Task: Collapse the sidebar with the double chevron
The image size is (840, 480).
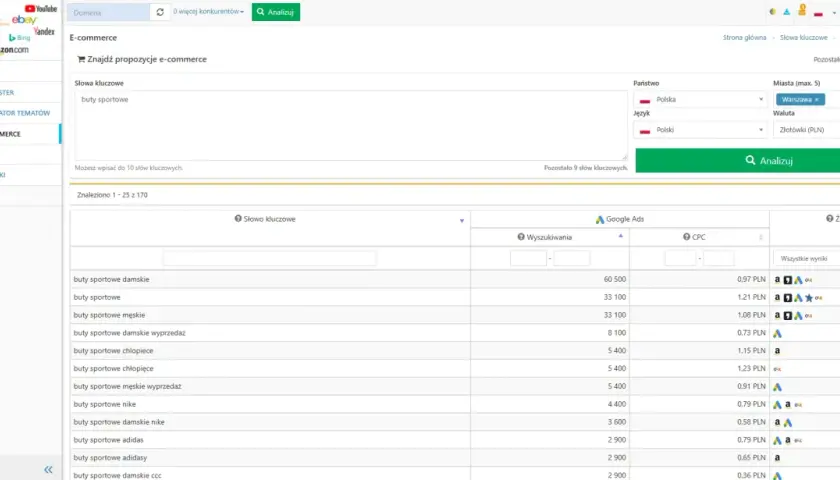Action: pos(48,470)
